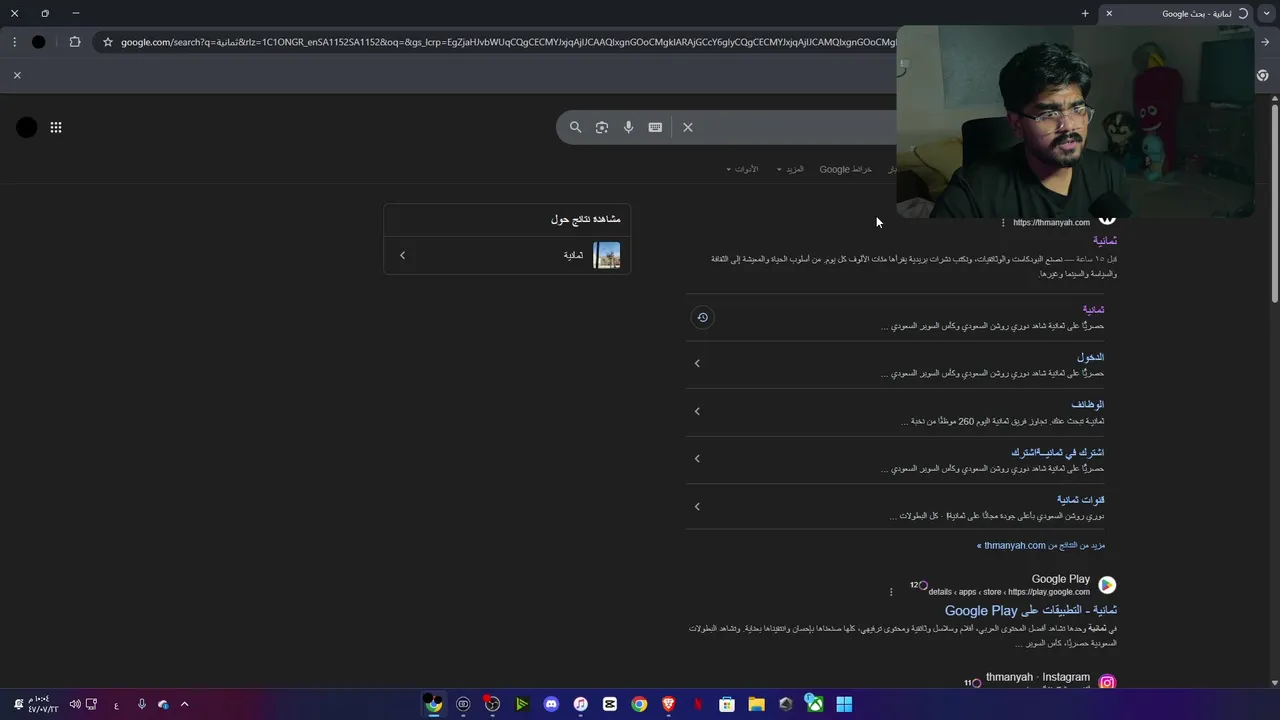This screenshot has width=1280, height=720.
Task: Switch input language via ع indicator
Action: pos(116,705)
